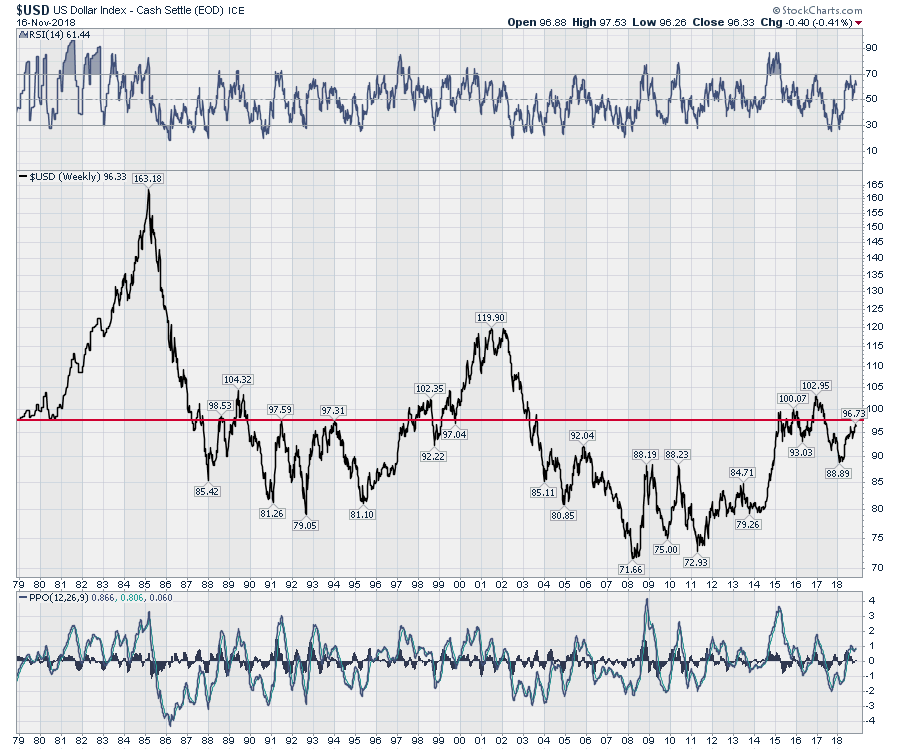Image resolution: width=900 pixels, height=750 pixels.
Task: Click the 84.71 price label
Action: 742,472
